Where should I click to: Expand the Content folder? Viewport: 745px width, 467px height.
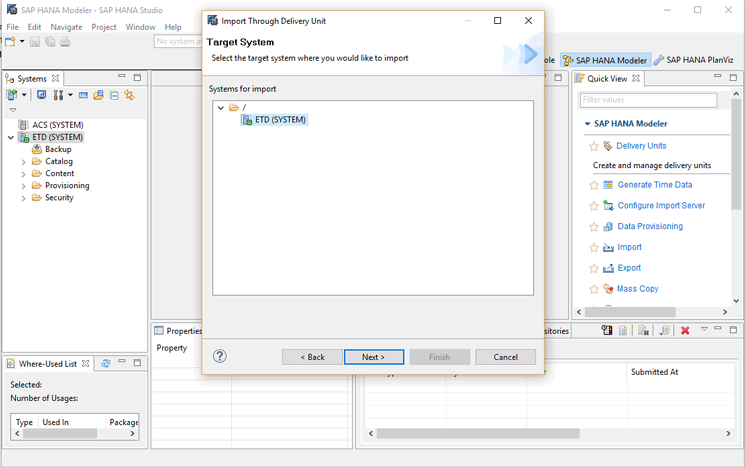23,174
